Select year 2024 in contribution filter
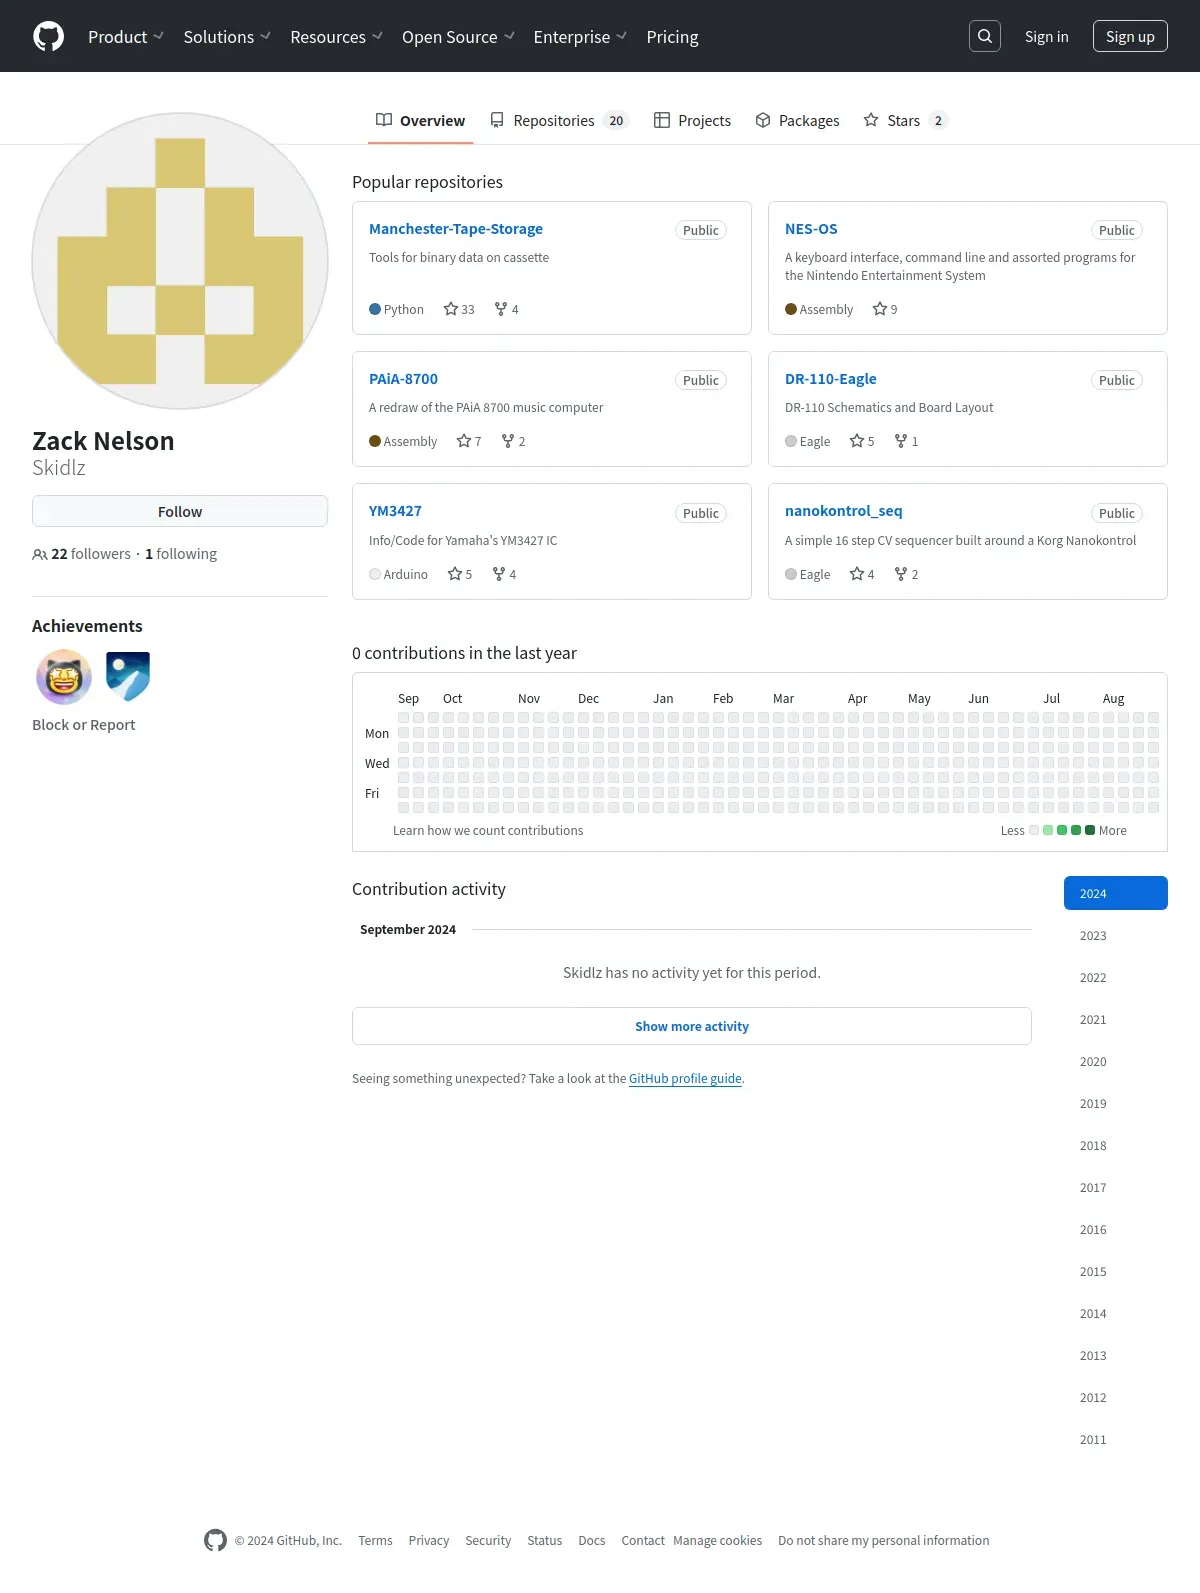Image resolution: width=1200 pixels, height=1593 pixels. point(1116,893)
